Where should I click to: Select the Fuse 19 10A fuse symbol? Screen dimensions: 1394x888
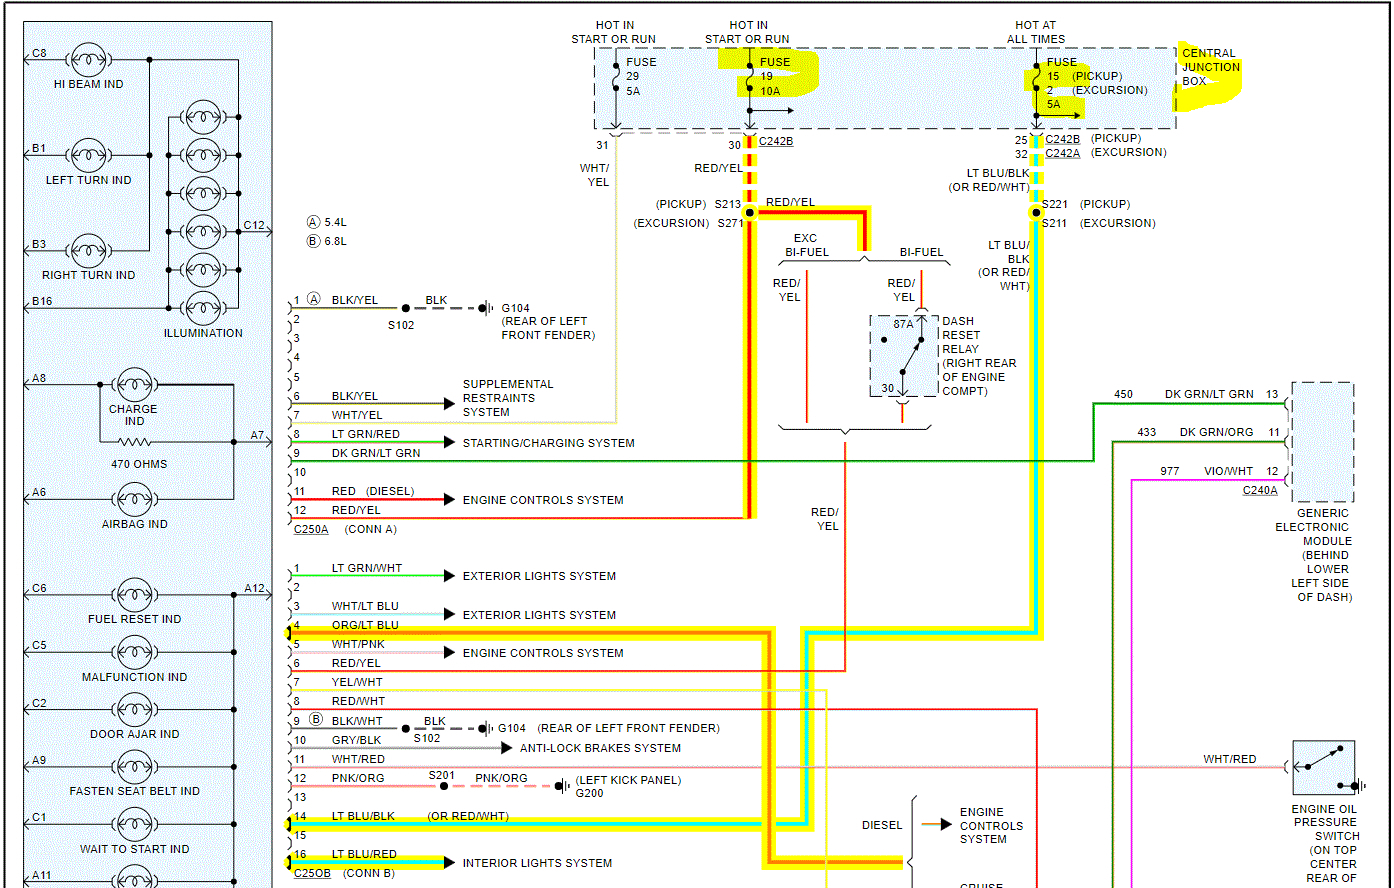click(749, 77)
